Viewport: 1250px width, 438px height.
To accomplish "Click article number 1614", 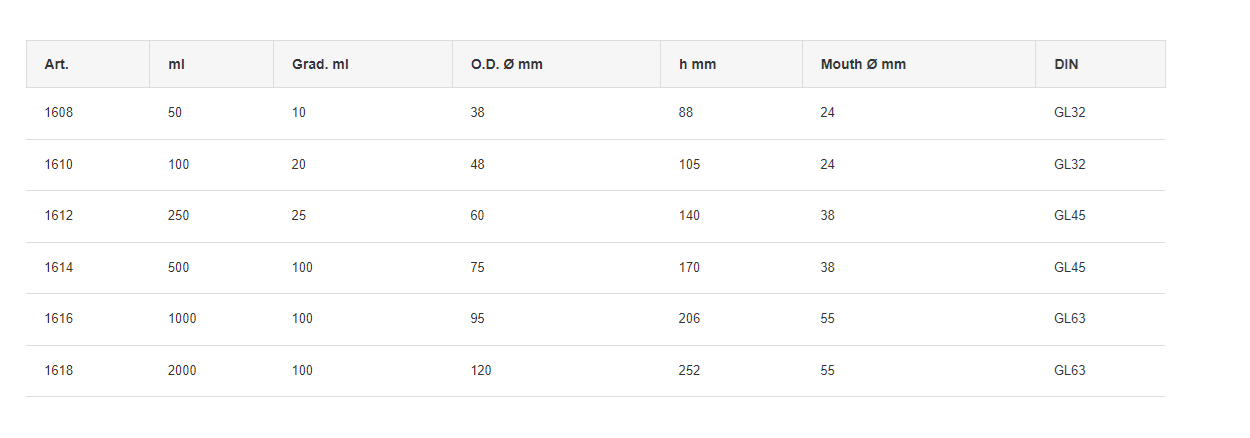I will point(59,268).
